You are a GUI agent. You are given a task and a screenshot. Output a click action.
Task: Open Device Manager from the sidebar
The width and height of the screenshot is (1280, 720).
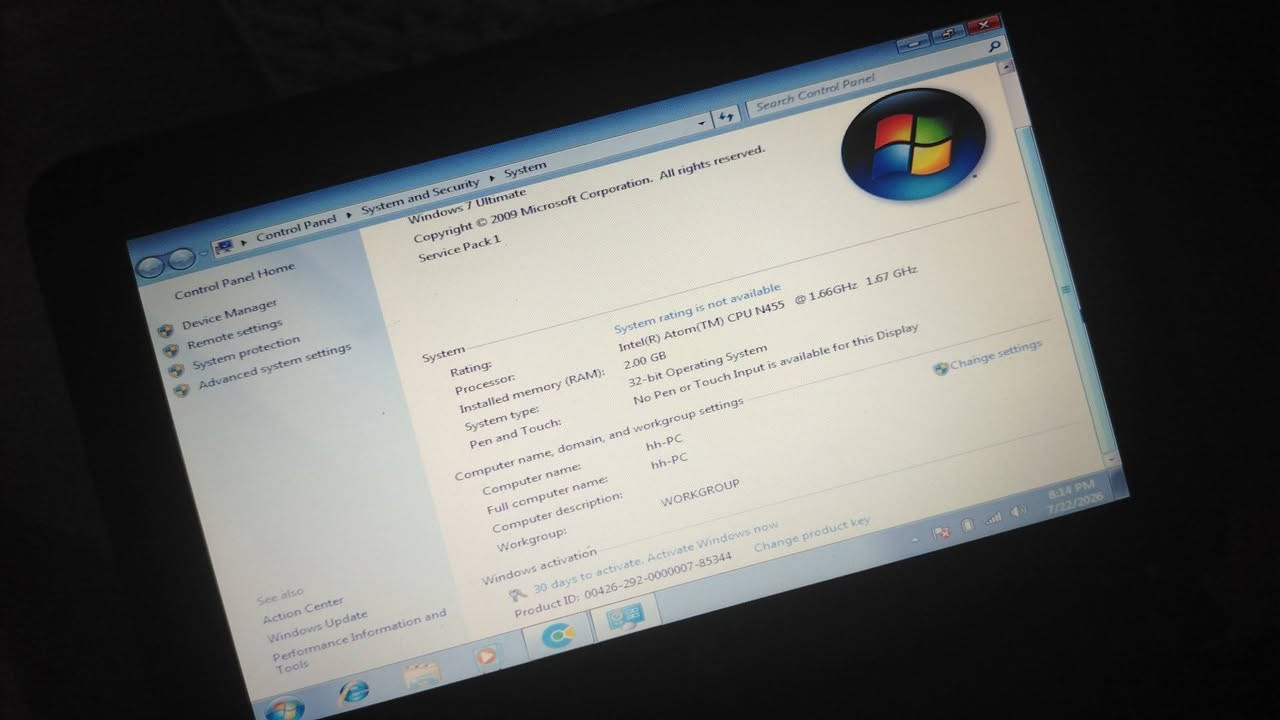pyautogui.click(x=229, y=315)
